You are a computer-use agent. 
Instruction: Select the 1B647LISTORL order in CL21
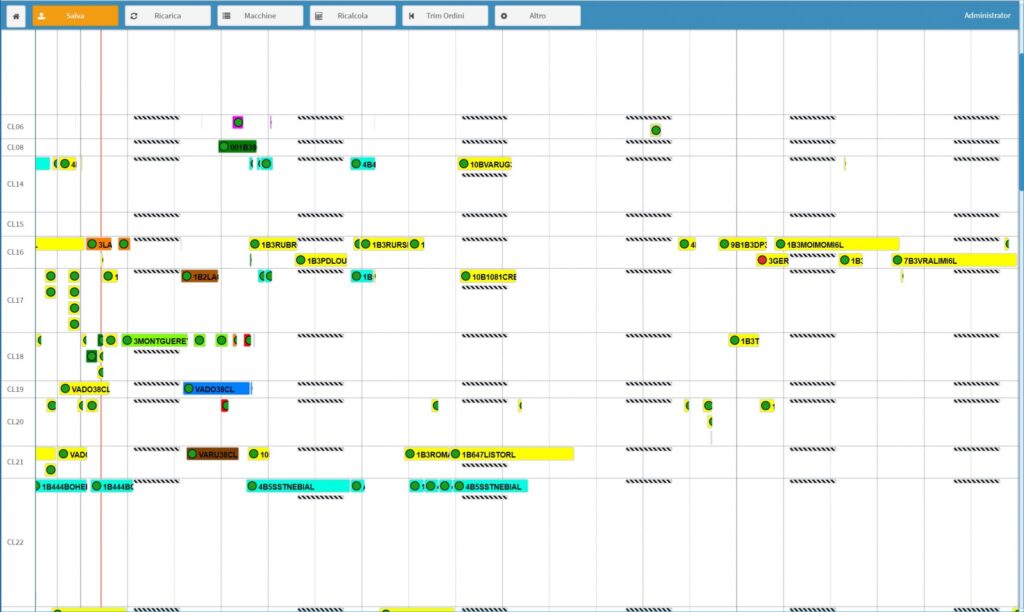pyautogui.click(x=514, y=454)
